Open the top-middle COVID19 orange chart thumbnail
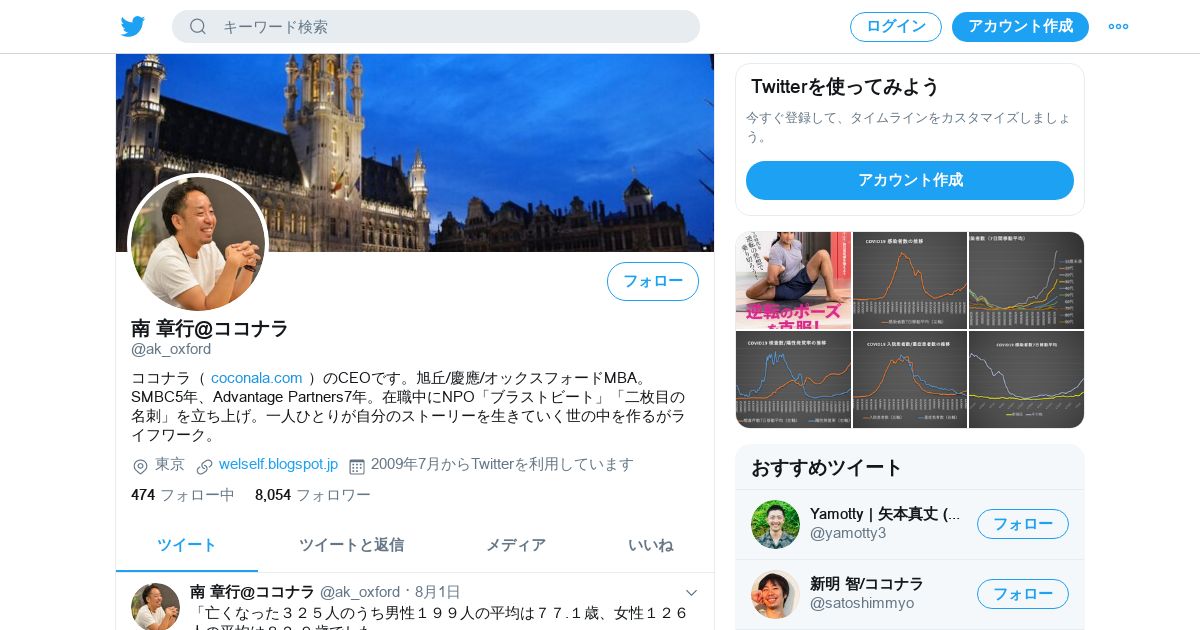This screenshot has width=1200, height=630. click(910, 280)
